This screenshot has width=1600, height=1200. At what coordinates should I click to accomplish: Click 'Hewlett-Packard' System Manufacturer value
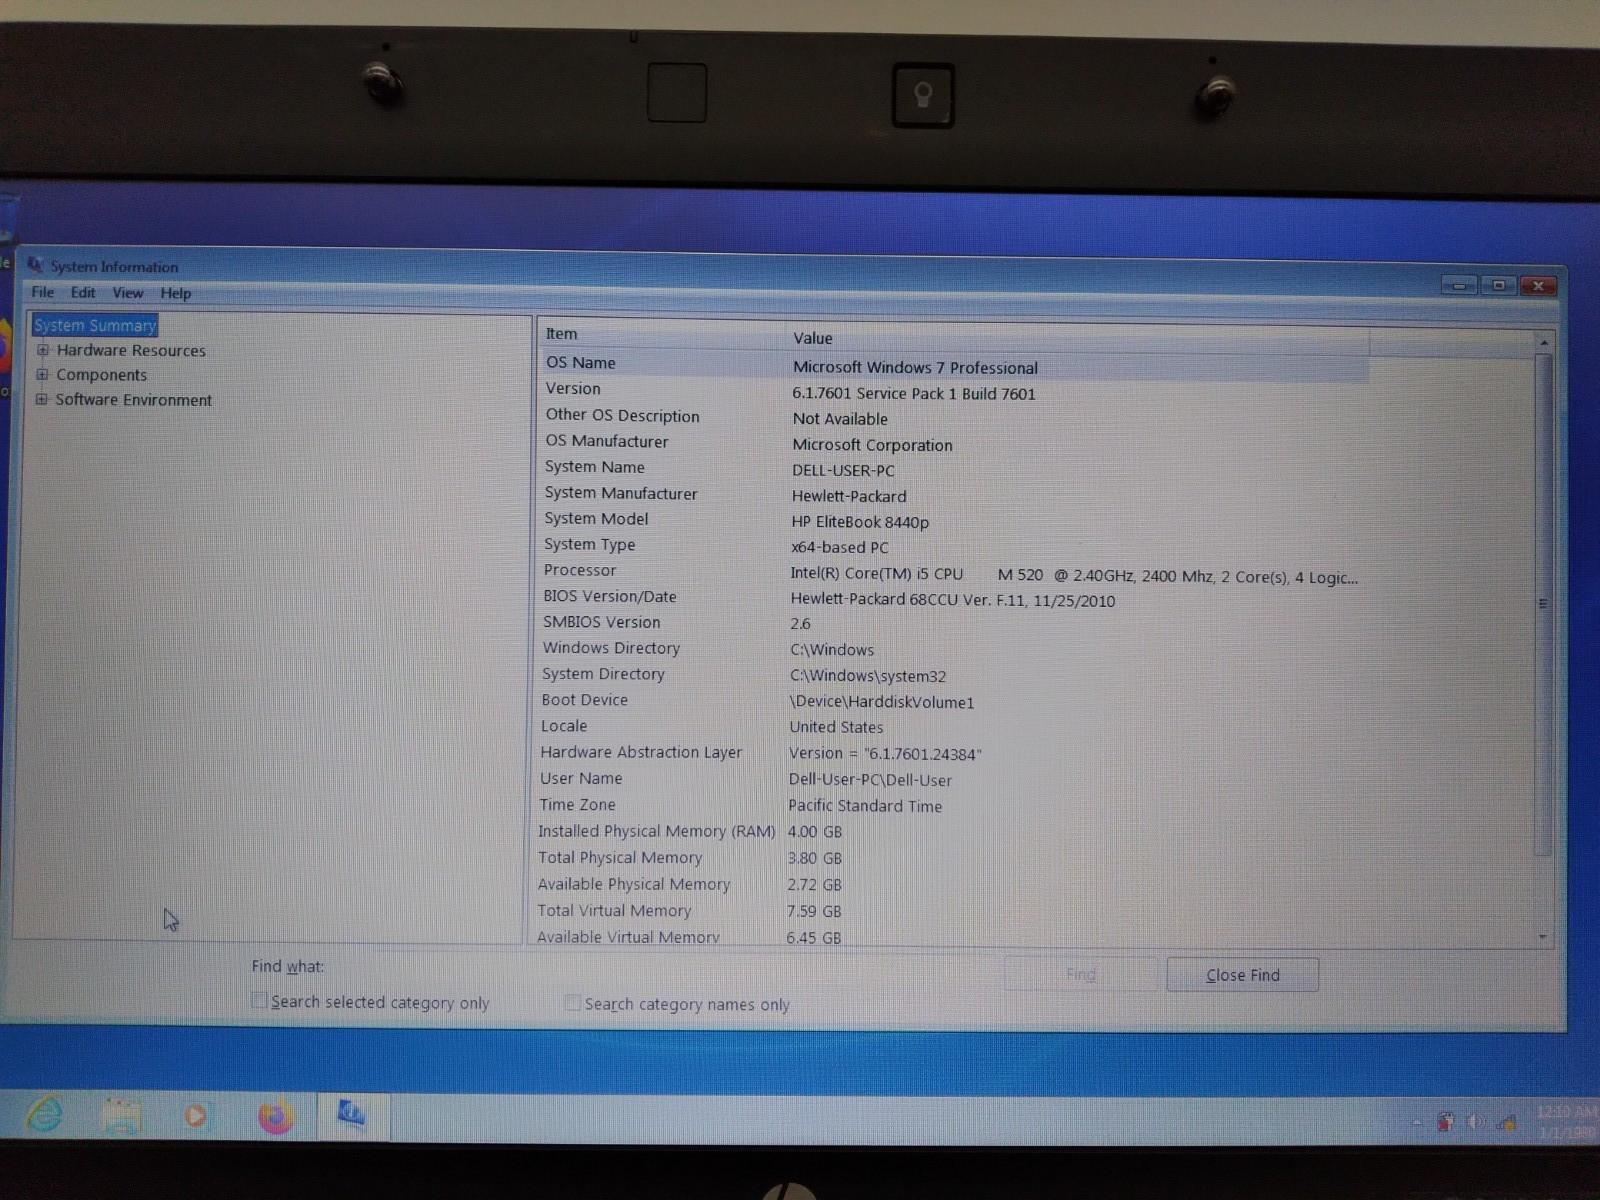pyautogui.click(x=849, y=496)
